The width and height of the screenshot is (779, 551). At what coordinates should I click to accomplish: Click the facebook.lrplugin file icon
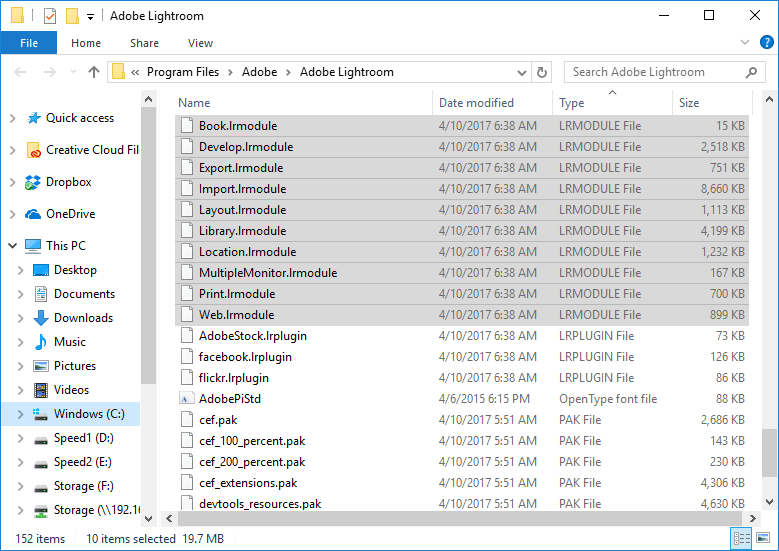(x=187, y=356)
